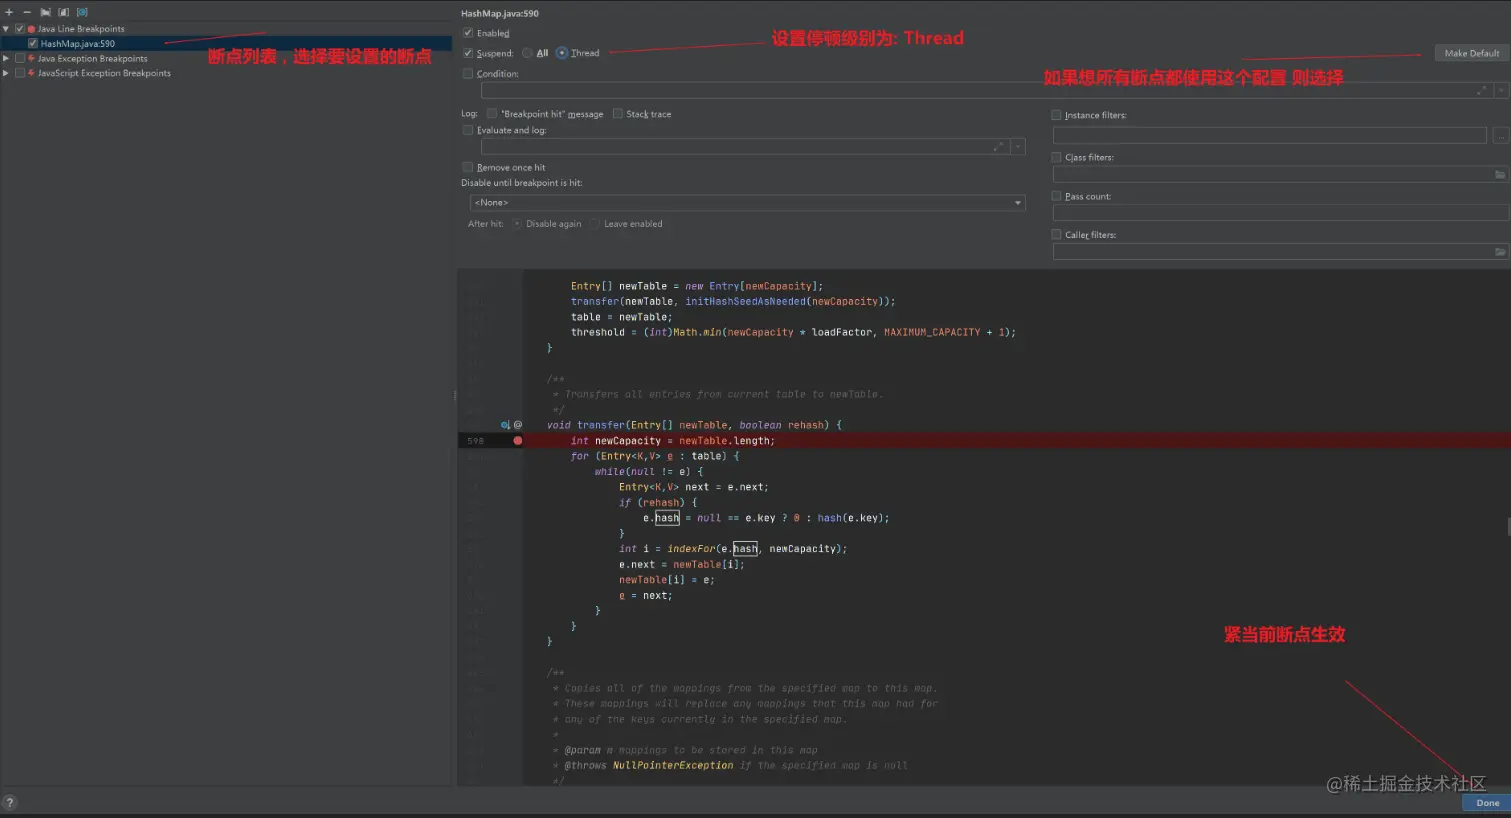Click the "indexFor" call in the code

click(x=691, y=549)
